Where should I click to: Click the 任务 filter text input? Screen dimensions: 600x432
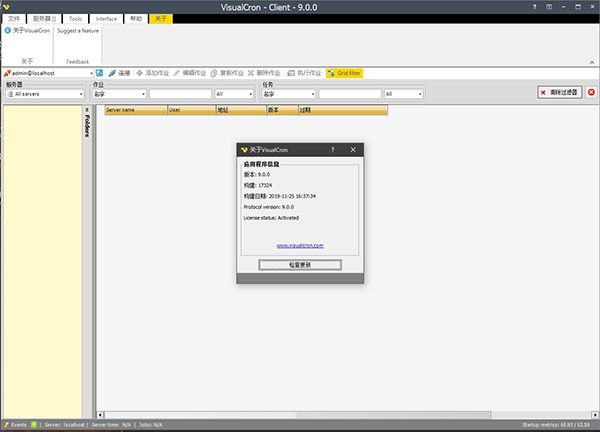[x=350, y=94]
